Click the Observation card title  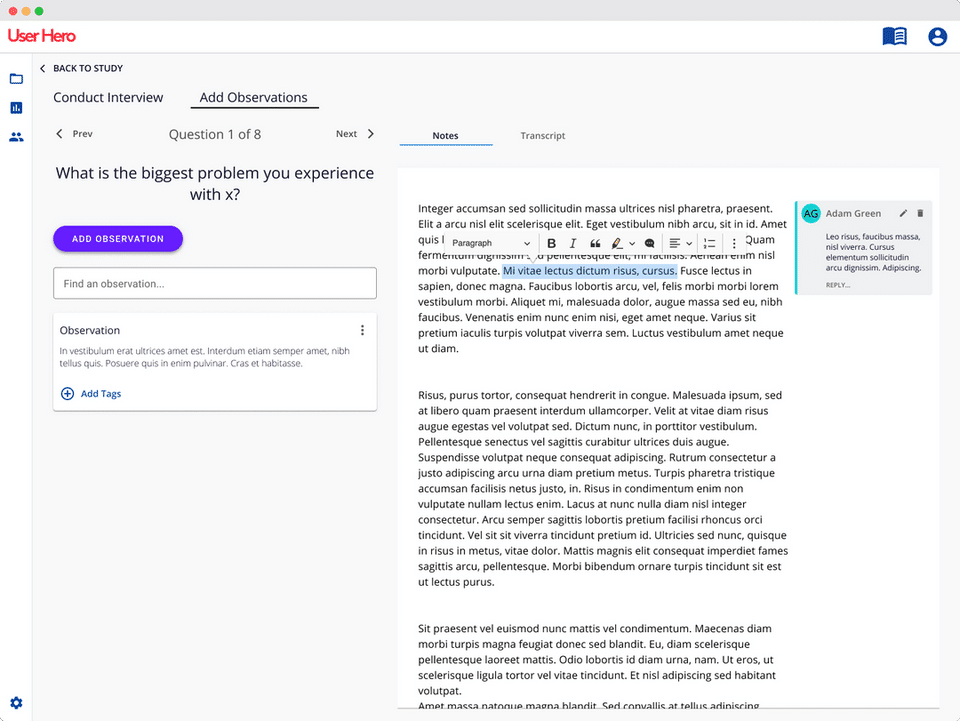(89, 331)
